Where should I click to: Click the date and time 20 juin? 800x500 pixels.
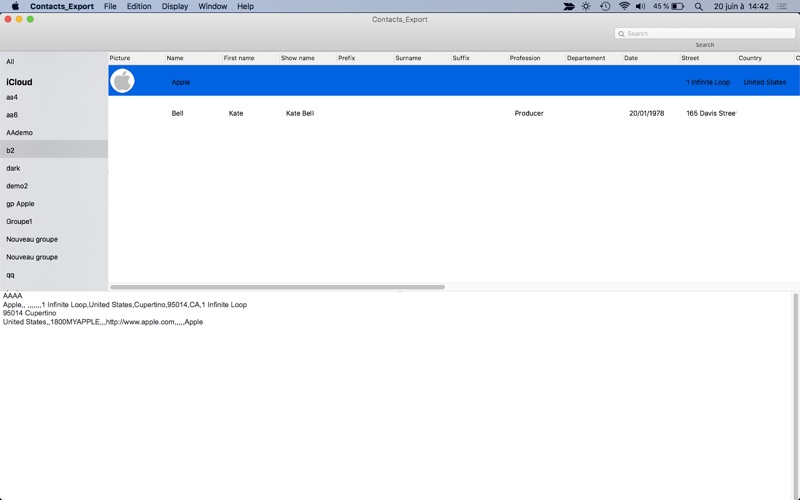tap(741, 6)
